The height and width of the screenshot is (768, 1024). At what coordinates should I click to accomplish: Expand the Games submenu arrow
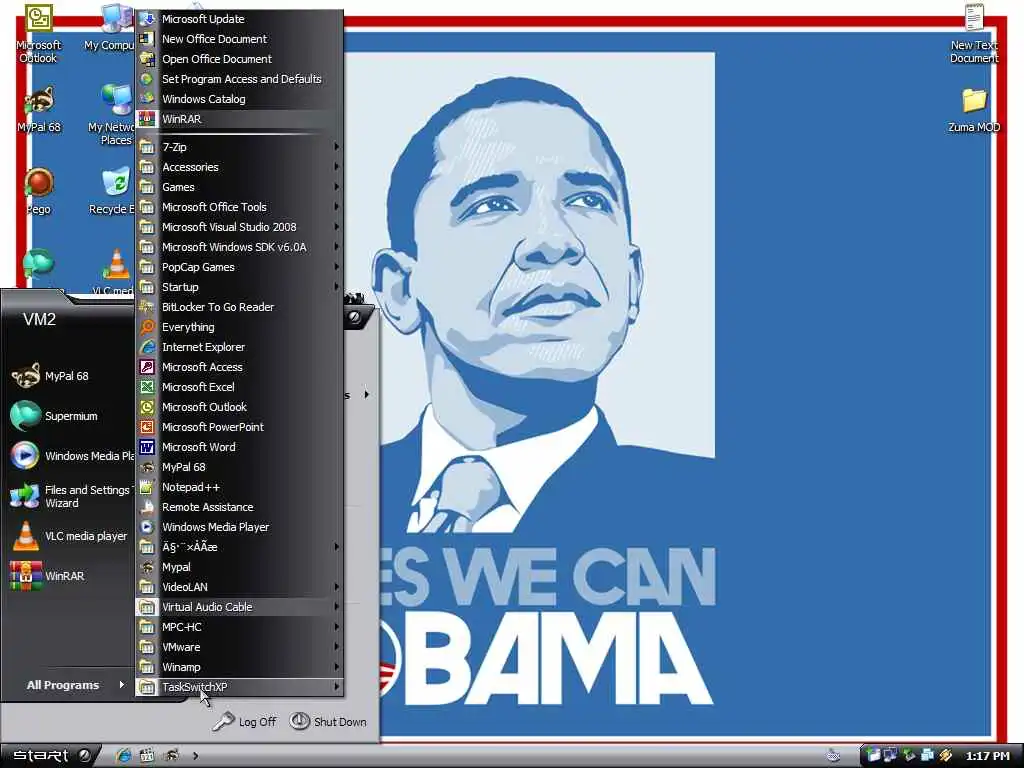336,187
